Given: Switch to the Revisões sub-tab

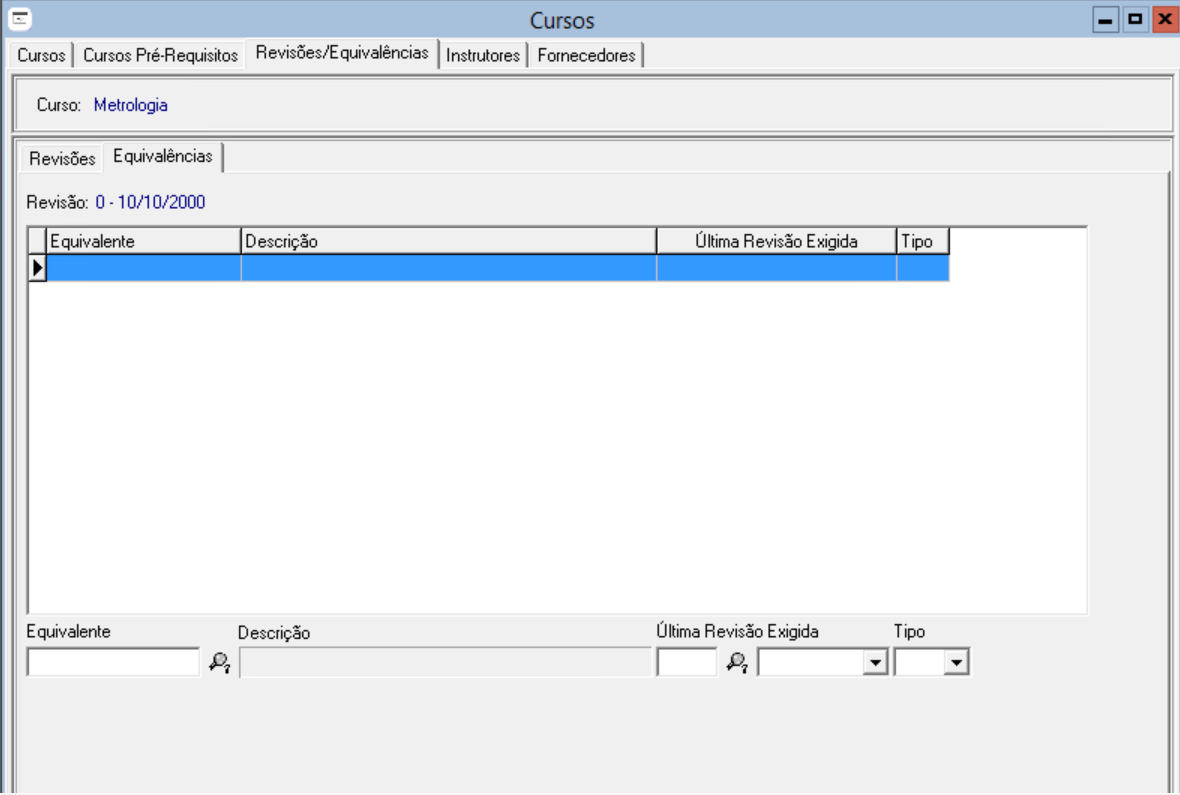Looking at the screenshot, I should (62, 159).
